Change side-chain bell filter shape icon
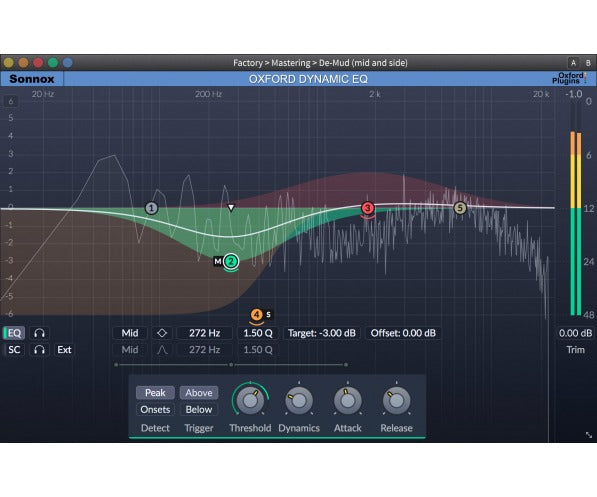Viewport: 597px width, 497px height. click(x=162, y=350)
